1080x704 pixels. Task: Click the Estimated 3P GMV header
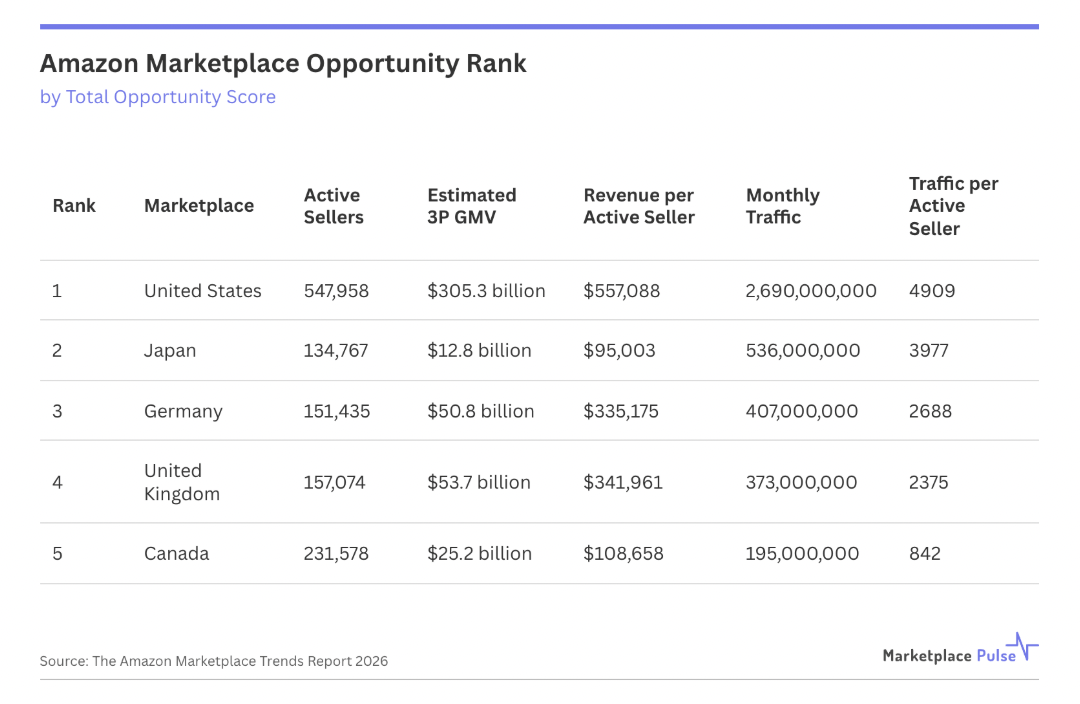[x=472, y=206]
